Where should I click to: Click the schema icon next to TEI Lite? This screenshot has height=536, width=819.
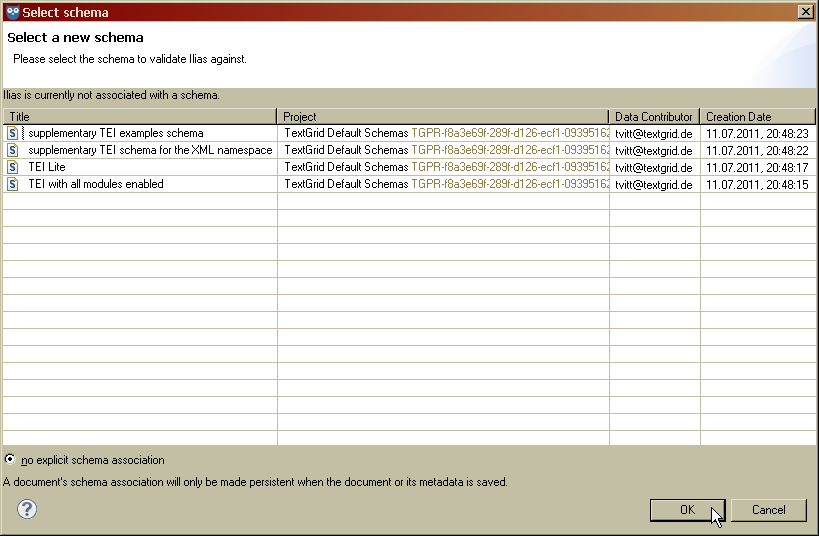click(x=13, y=167)
